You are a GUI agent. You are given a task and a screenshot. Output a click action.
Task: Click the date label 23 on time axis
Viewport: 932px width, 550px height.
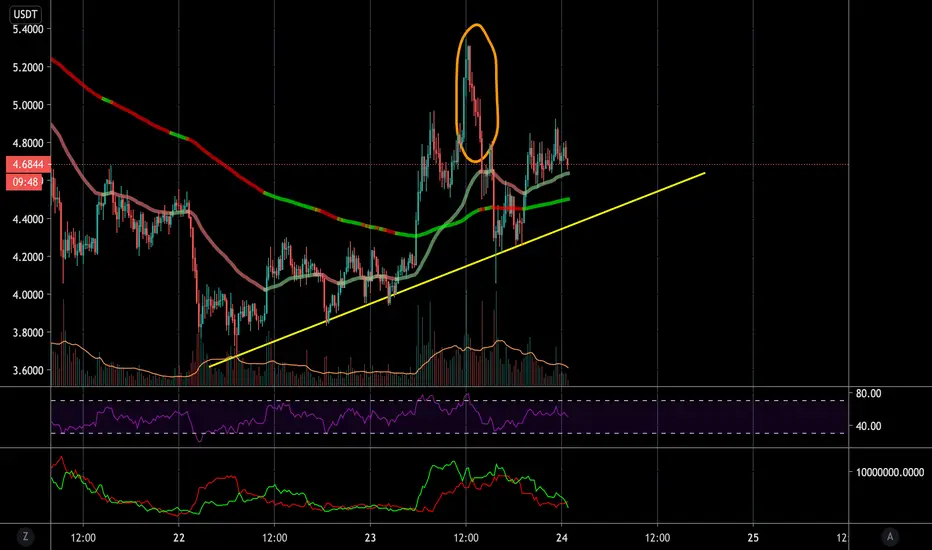[x=370, y=538]
